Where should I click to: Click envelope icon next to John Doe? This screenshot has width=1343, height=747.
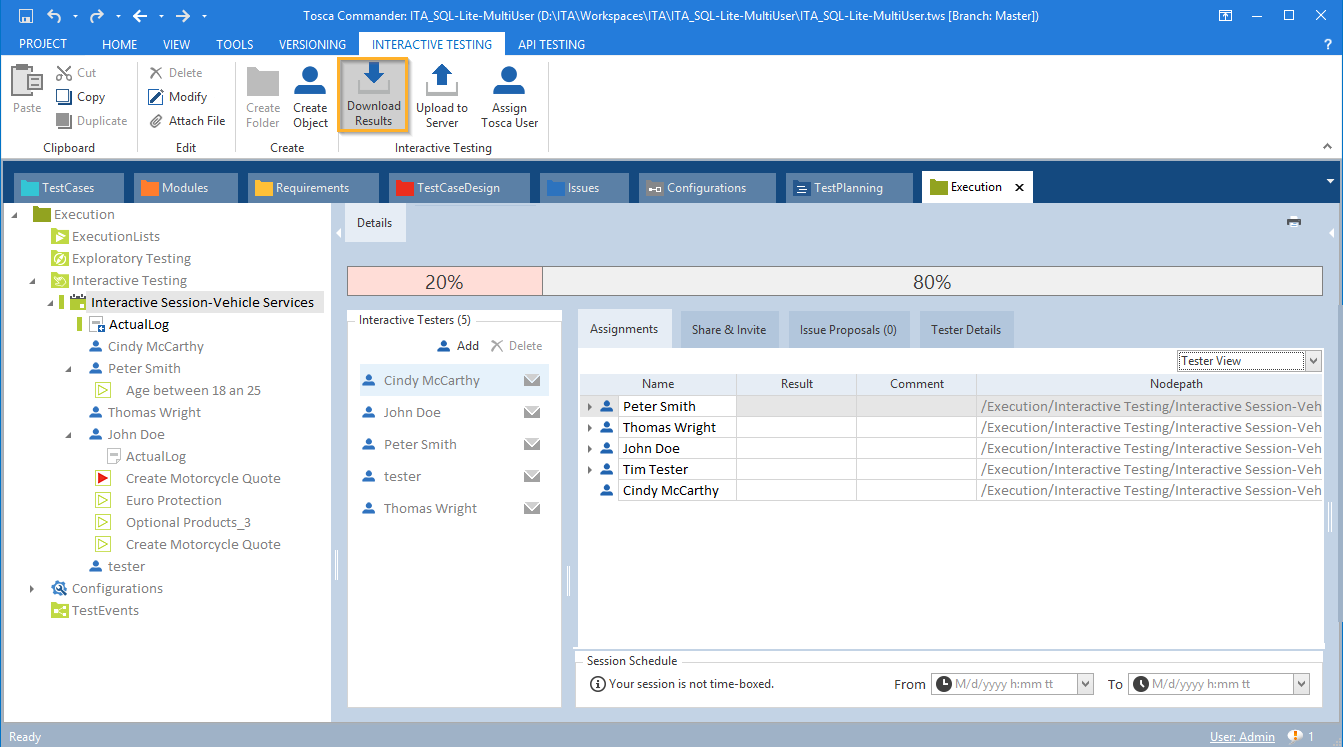[x=532, y=413]
